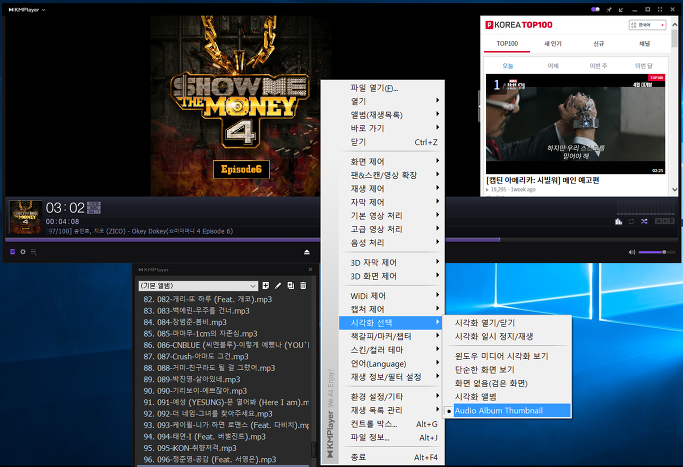
Task: Click the A-B repeat section buttons
Action: 665,221
